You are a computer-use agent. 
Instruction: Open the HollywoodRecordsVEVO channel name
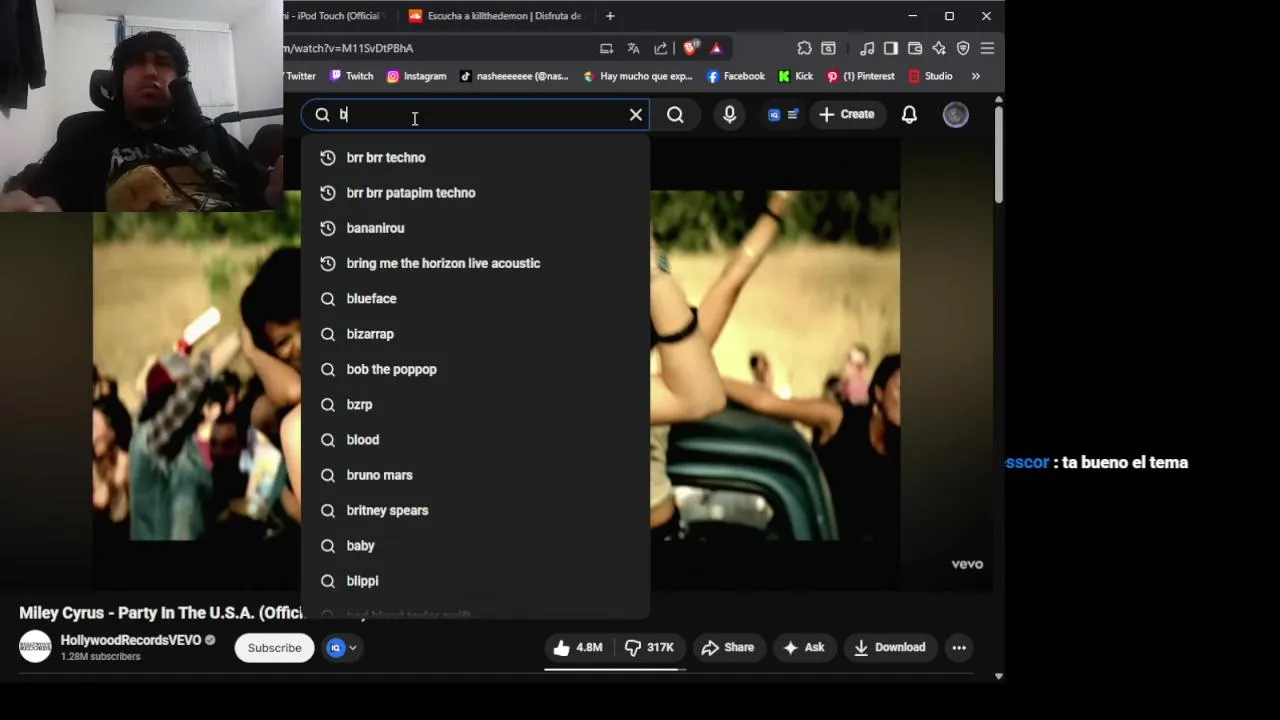[x=131, y=640]
